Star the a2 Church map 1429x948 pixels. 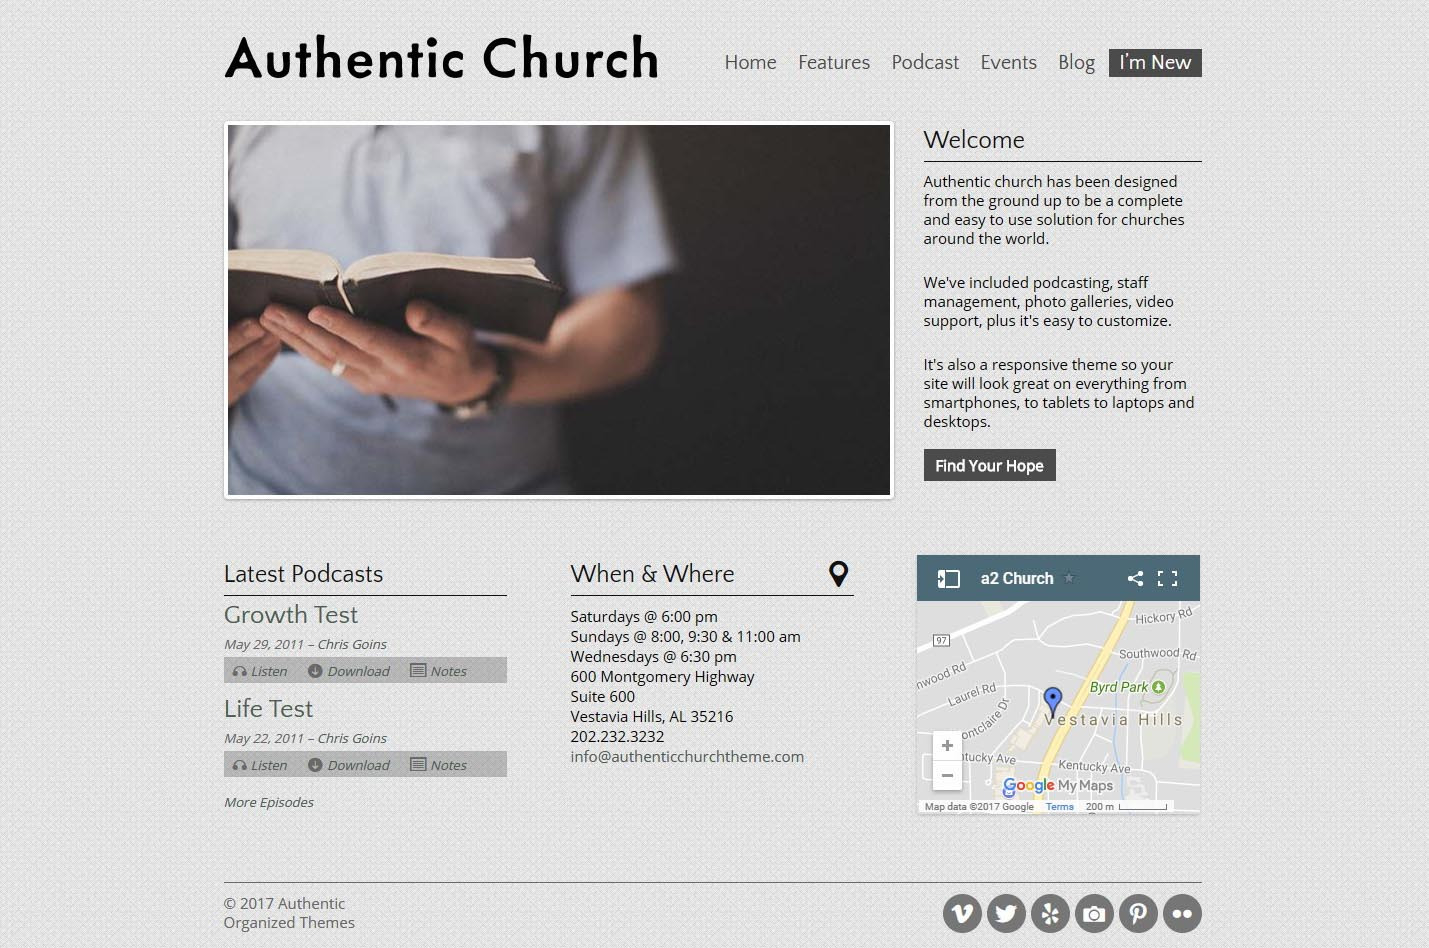(x=1069, y=577)
